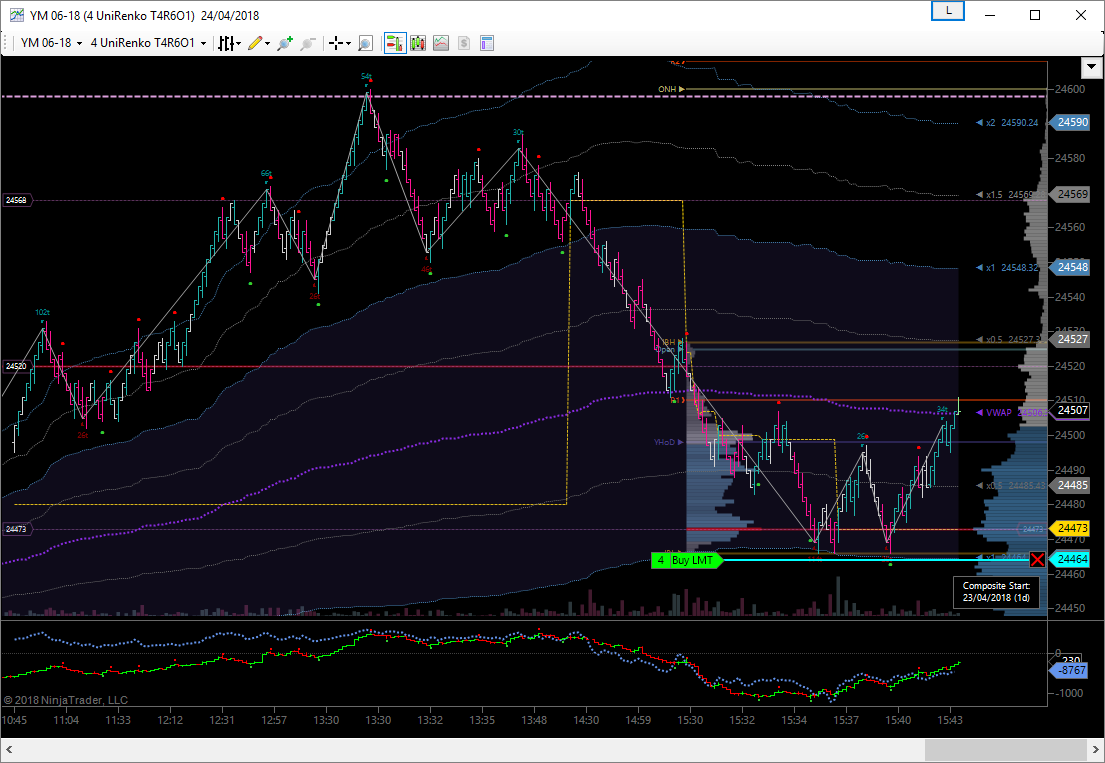This screenshot has height=763, width=1105.
Task: Open the price axis dropdown arrow button
Action: point(1091,68)
